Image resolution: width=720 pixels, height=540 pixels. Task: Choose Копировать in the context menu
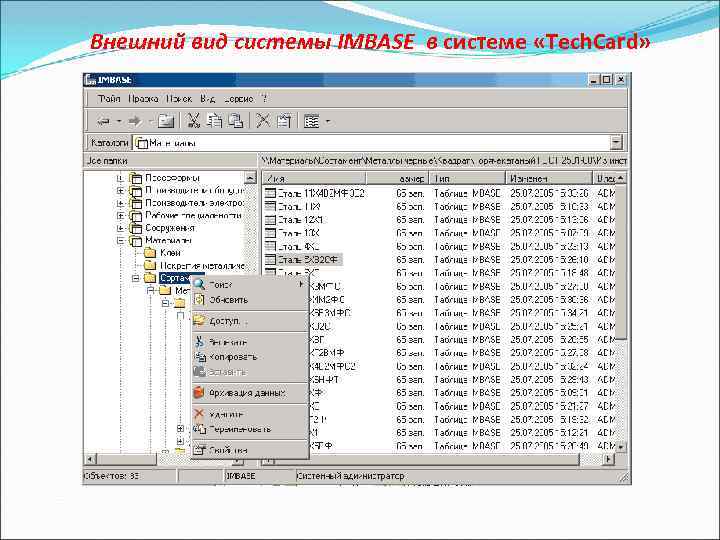click(x=250, y=357)
